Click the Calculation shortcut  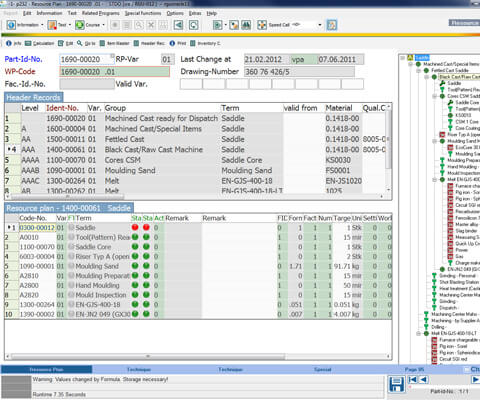tap(40, 43)
